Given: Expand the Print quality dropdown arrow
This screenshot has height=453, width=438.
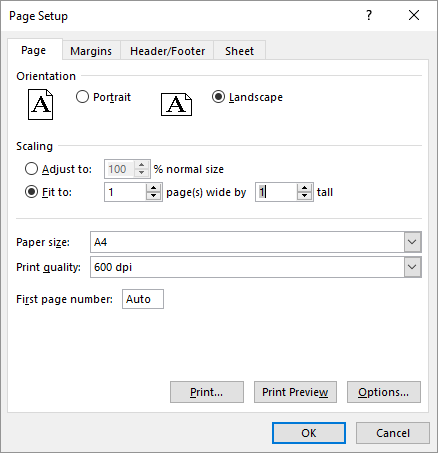Looking at the screenshot, I should (412, 267).
